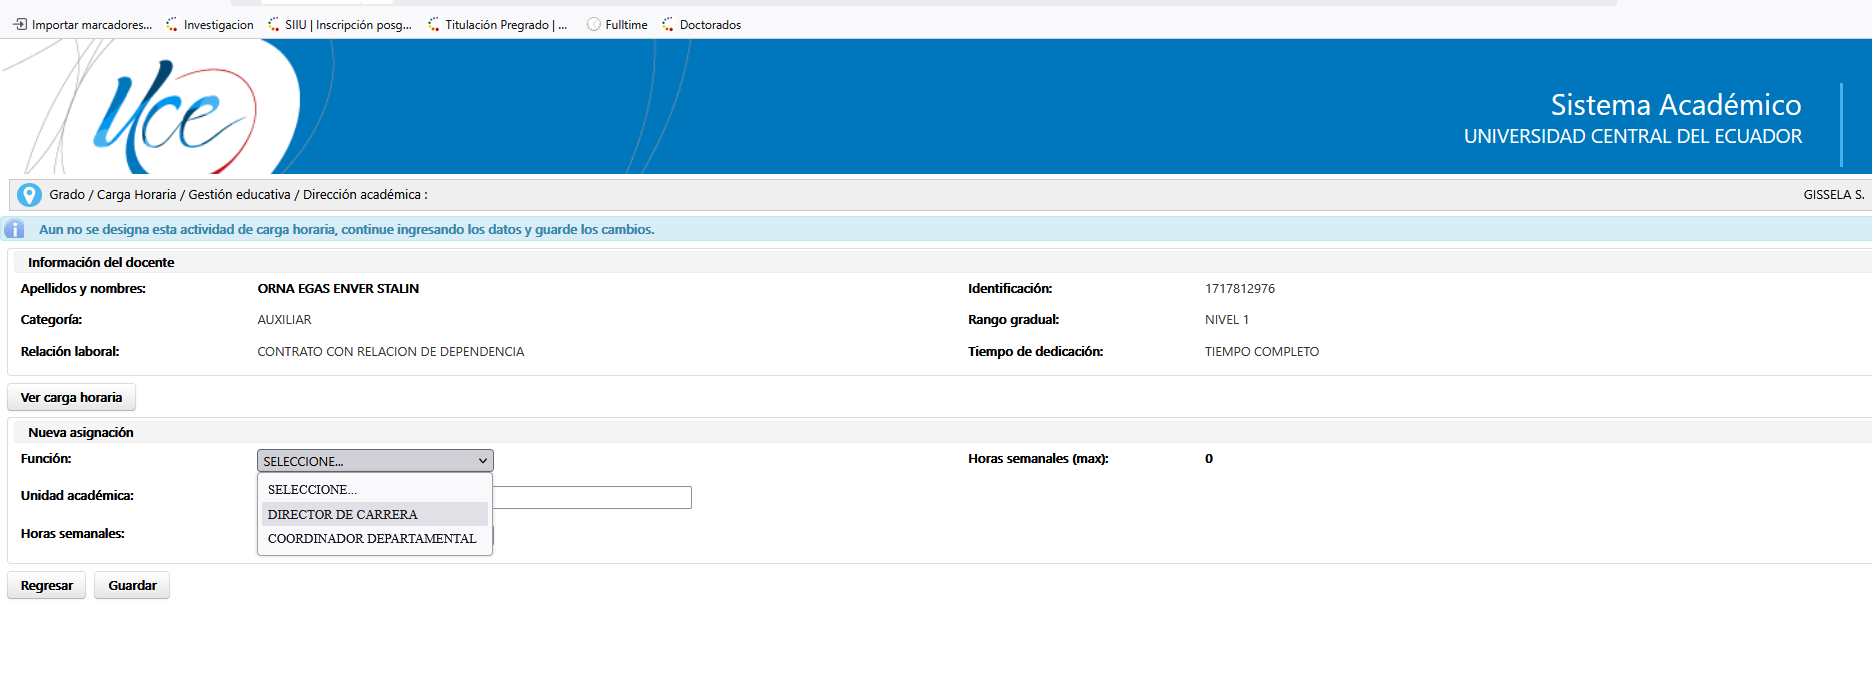The width and height of the screenshot is (1872, 696).
Task: Open the Importar marcadores bookmark
Action: 83,25
